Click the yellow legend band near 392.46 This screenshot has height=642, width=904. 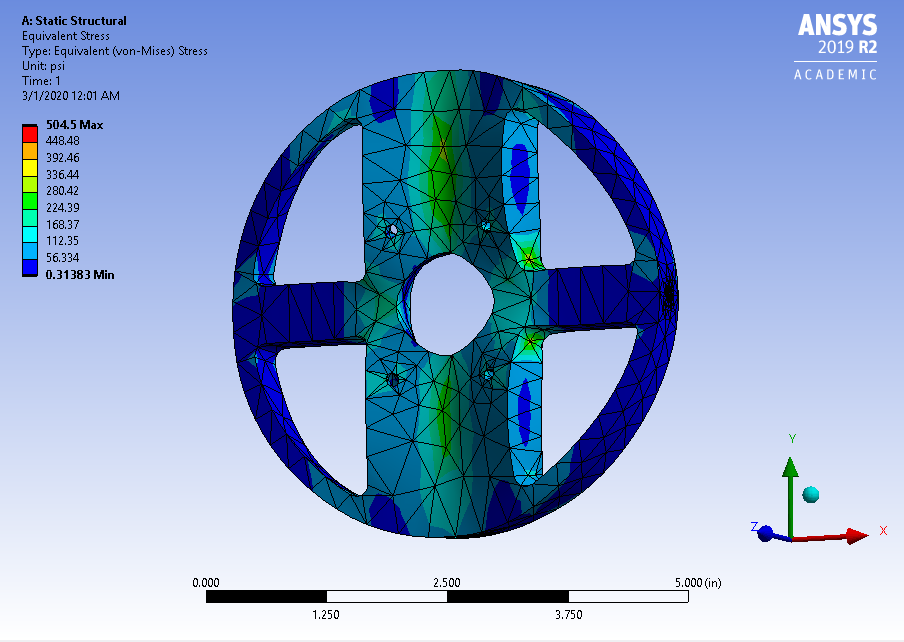[30, 168]
